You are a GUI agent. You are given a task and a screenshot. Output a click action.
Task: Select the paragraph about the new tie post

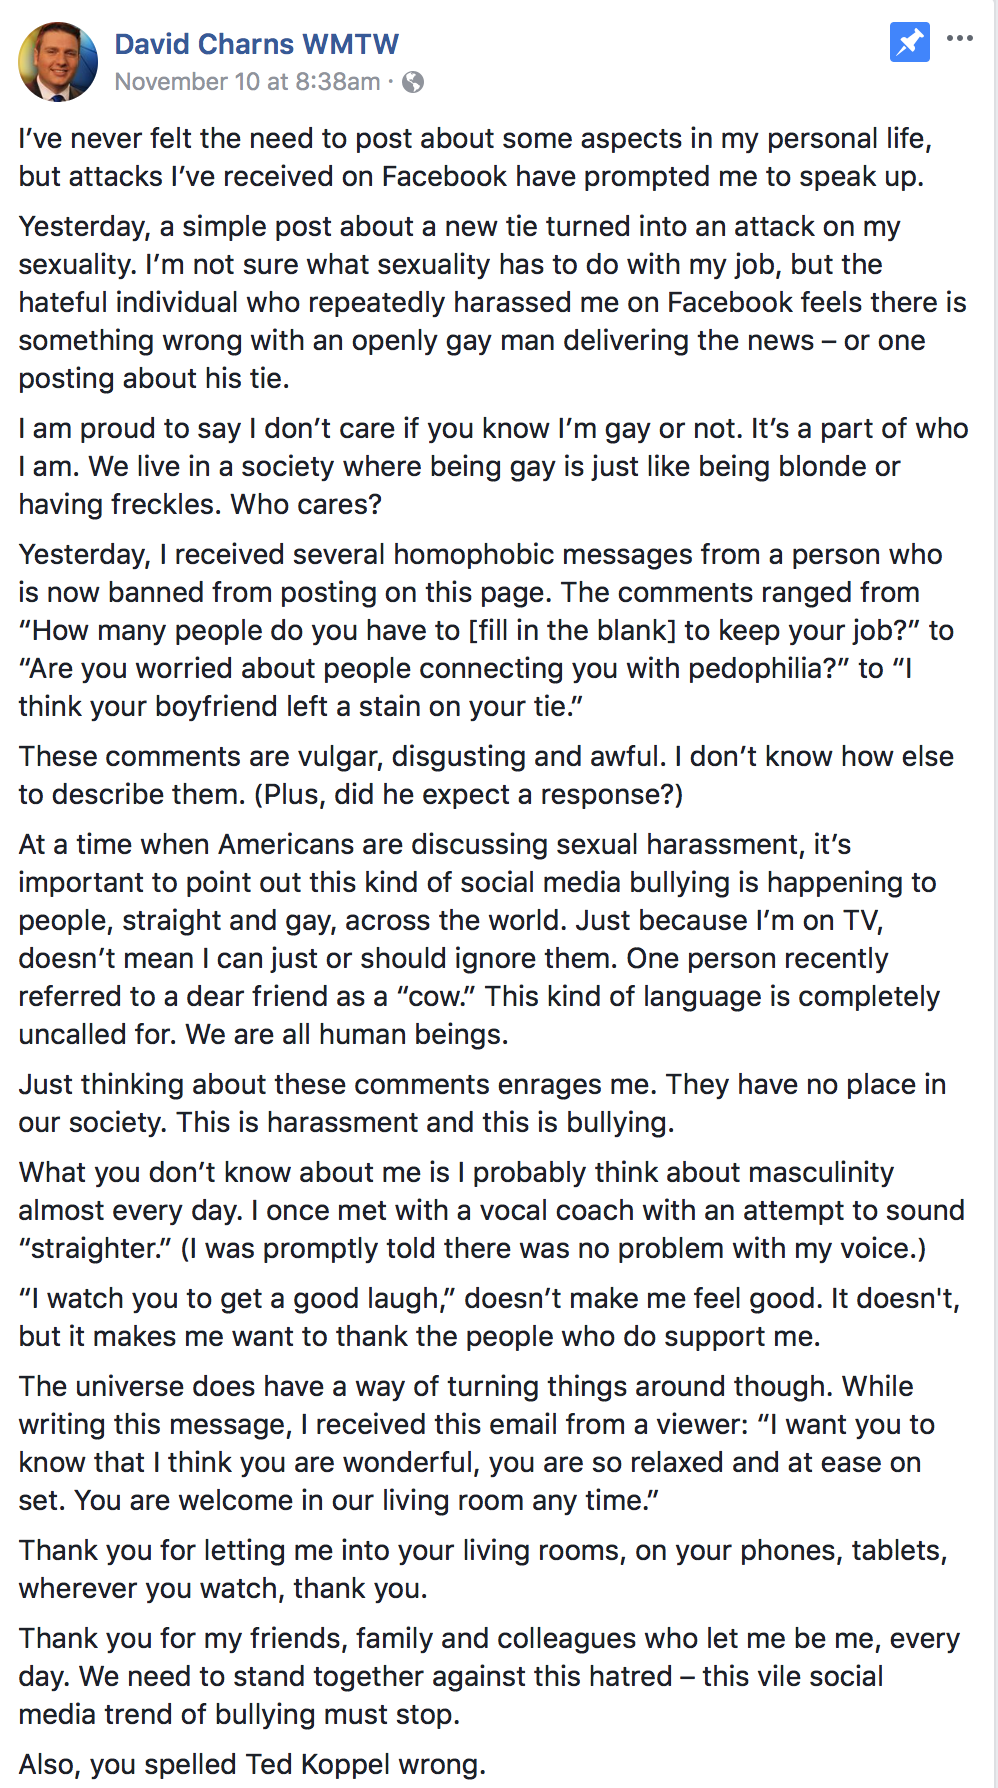493,302
